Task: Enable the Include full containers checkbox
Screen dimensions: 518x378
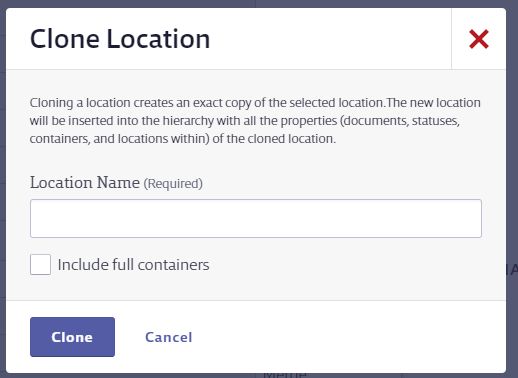Action: tap(40, 264)
